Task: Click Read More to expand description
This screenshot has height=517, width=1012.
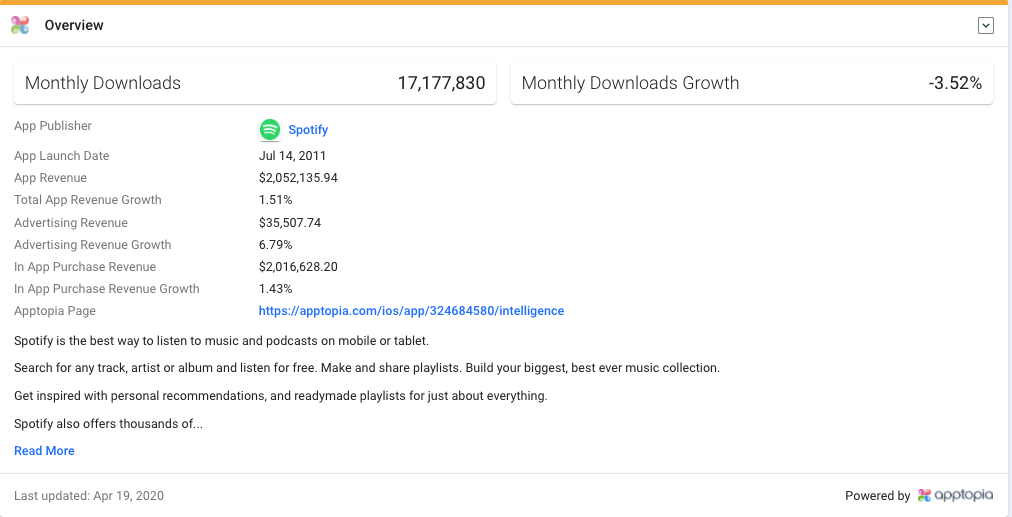Action: [x=45, y=451]
